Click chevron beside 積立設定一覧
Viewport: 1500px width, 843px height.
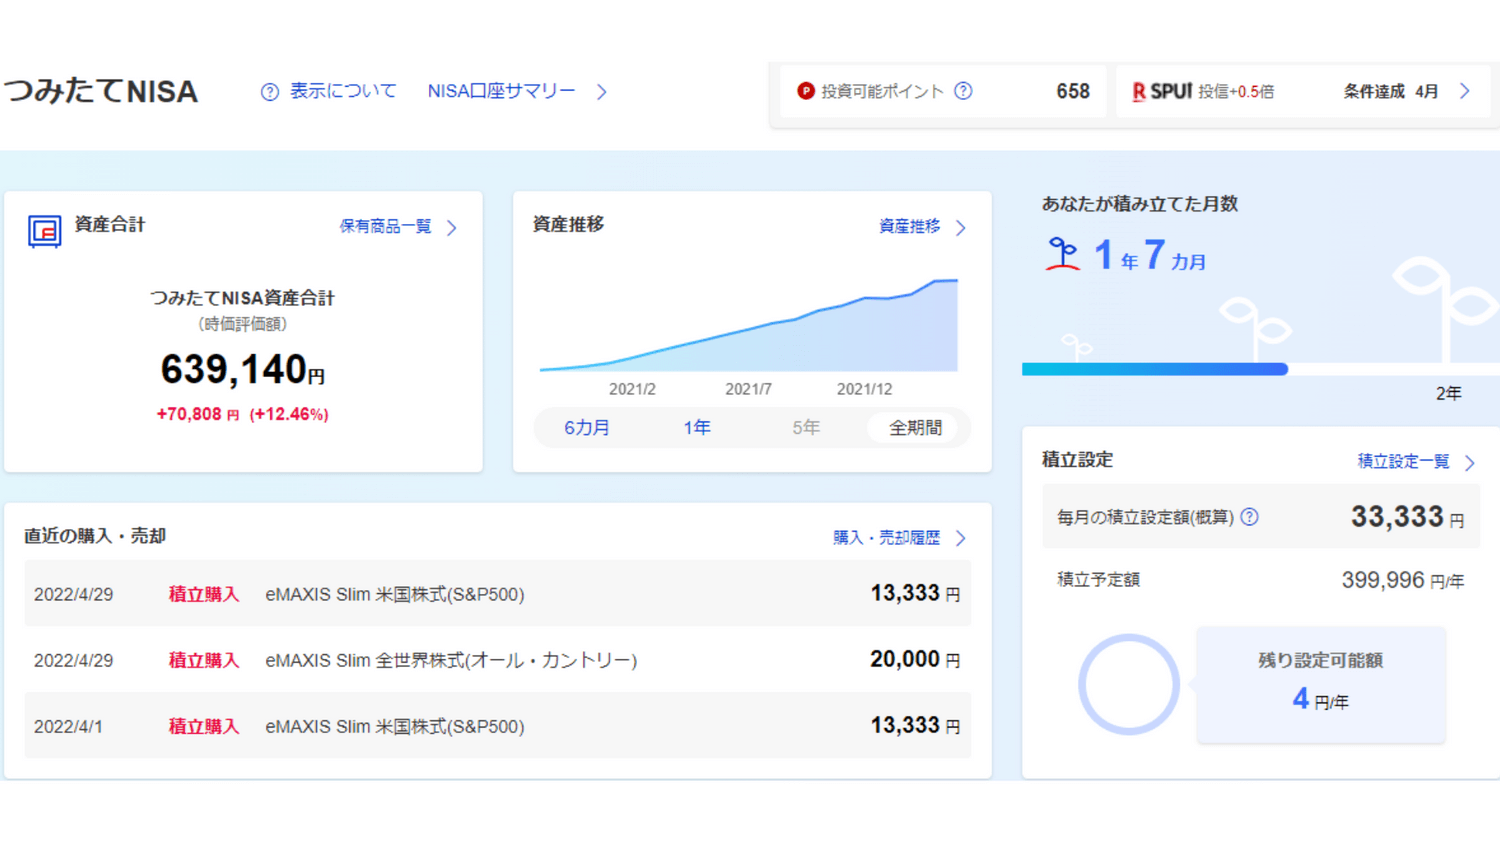pos(1470,462)
